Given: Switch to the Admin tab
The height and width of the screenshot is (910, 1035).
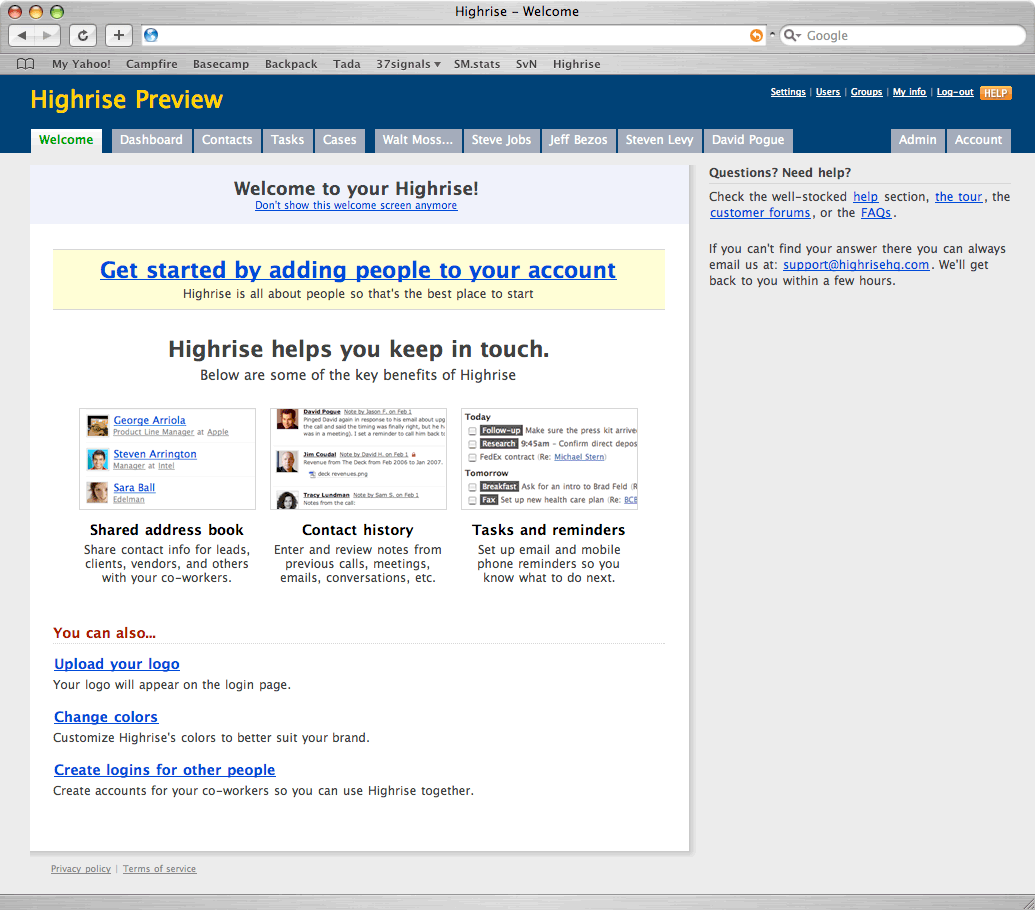Looking at the screenshot, I should [918, 140].
